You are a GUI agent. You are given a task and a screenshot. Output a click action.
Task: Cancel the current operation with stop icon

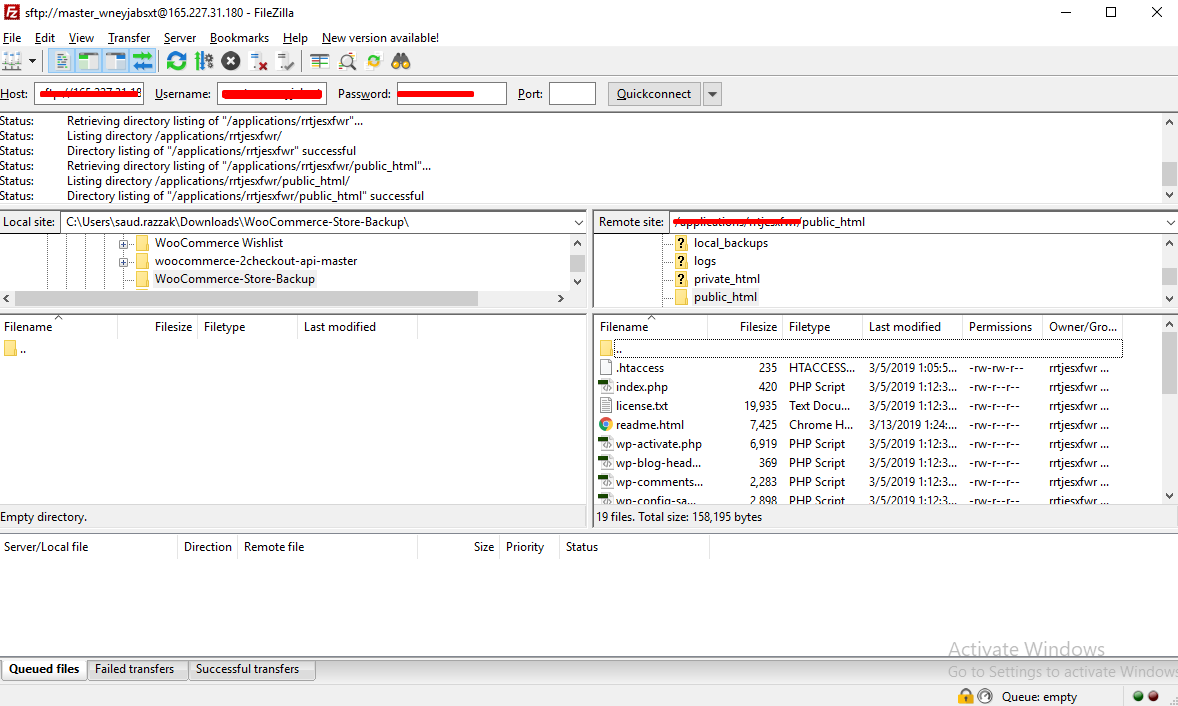pyautogui.click(x=231, y=62)
